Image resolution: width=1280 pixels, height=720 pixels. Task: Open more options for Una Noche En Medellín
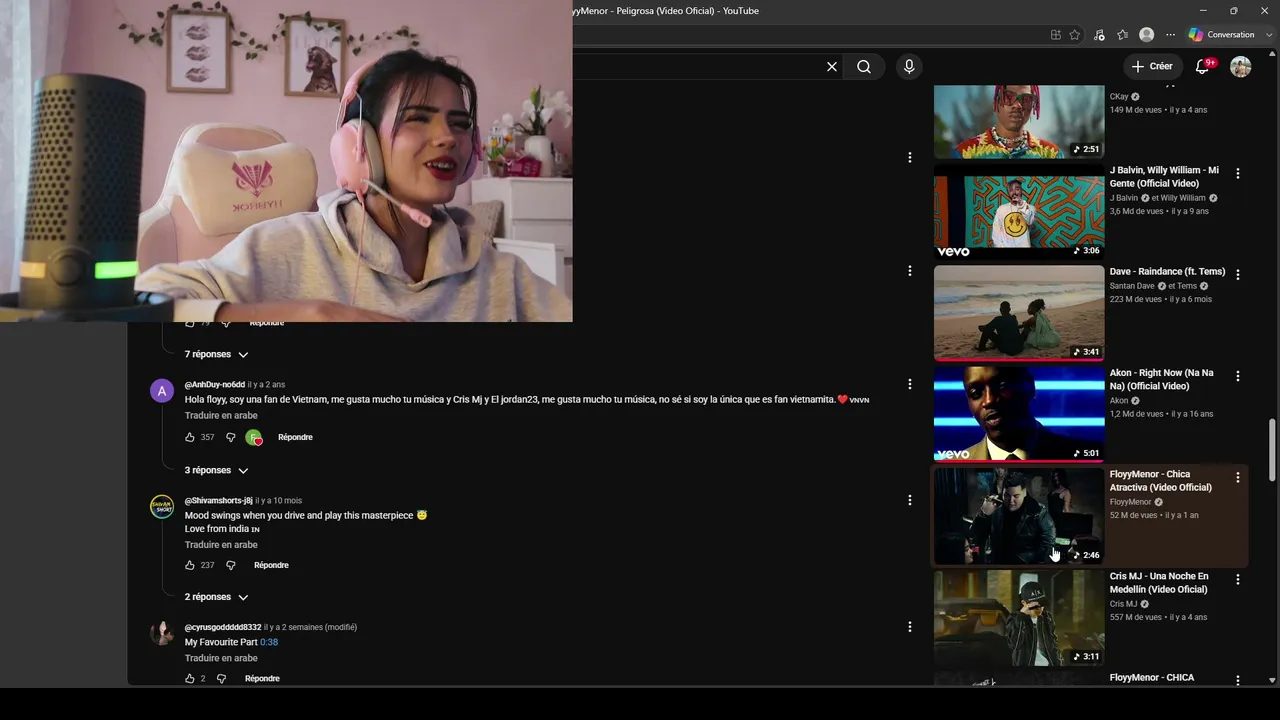click(x=1238, y=580)
